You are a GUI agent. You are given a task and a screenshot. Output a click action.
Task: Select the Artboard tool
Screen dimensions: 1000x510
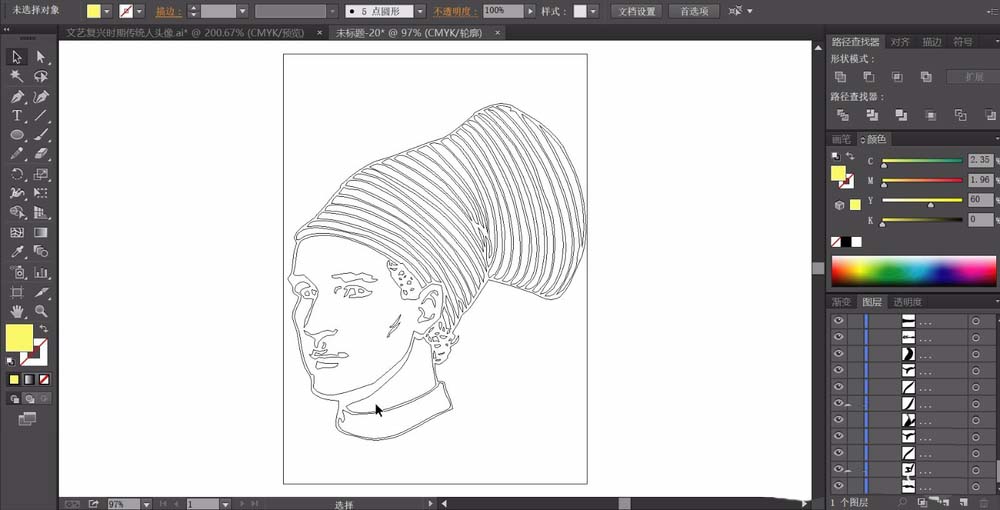[x=17, y=293]
